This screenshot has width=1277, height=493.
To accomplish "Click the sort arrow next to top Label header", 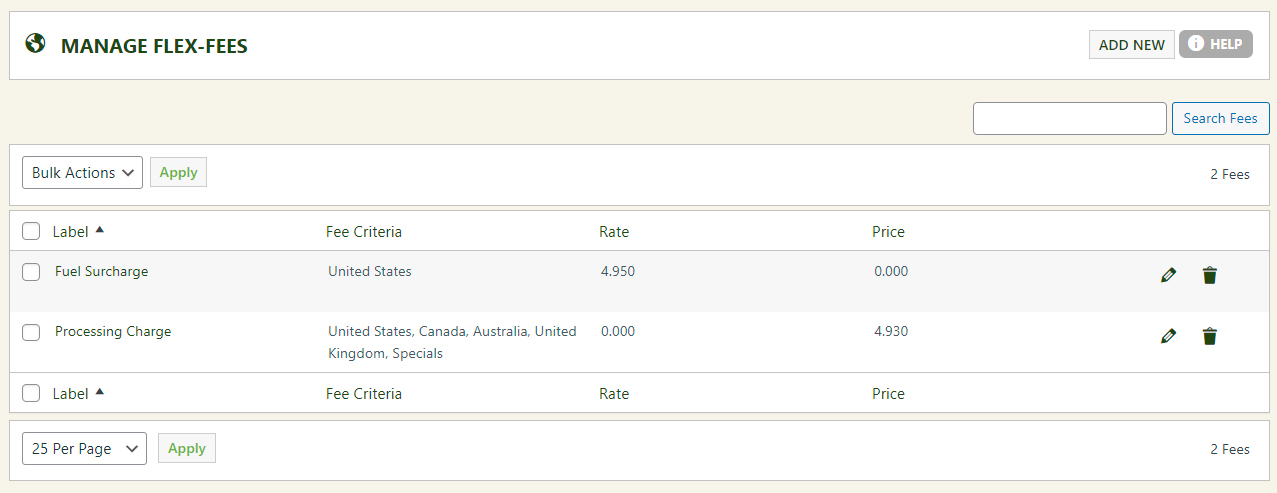I will pyautogui.click(x=99, y=230).
